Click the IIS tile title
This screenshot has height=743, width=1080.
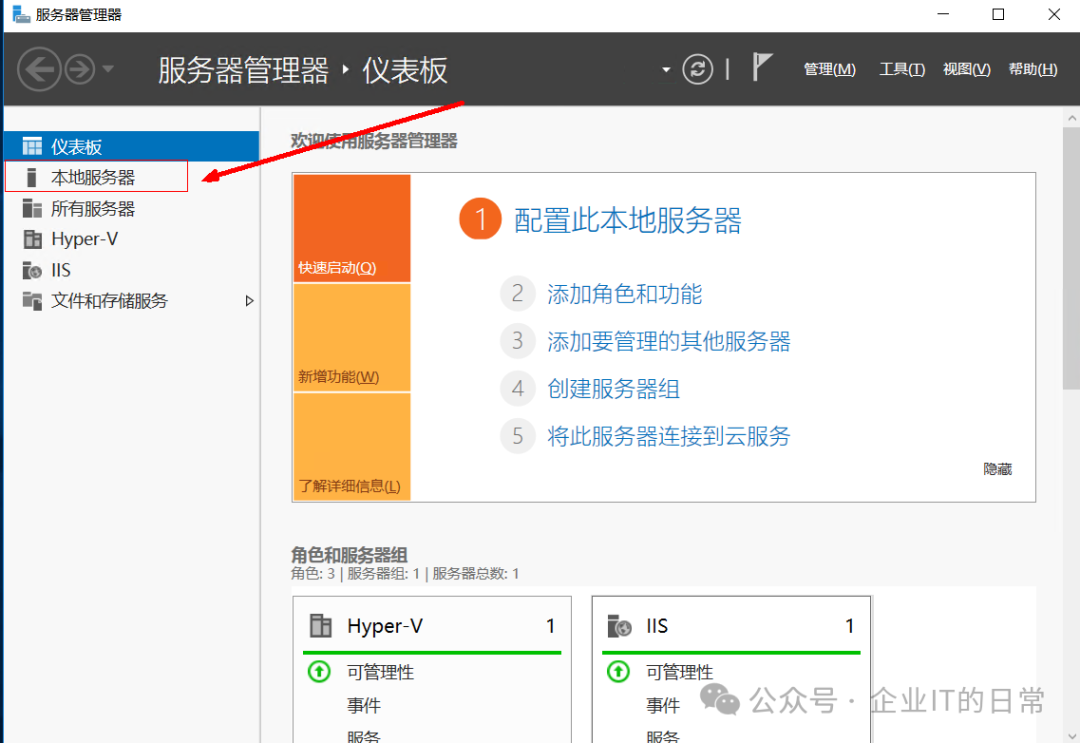(x=657, y=626)
